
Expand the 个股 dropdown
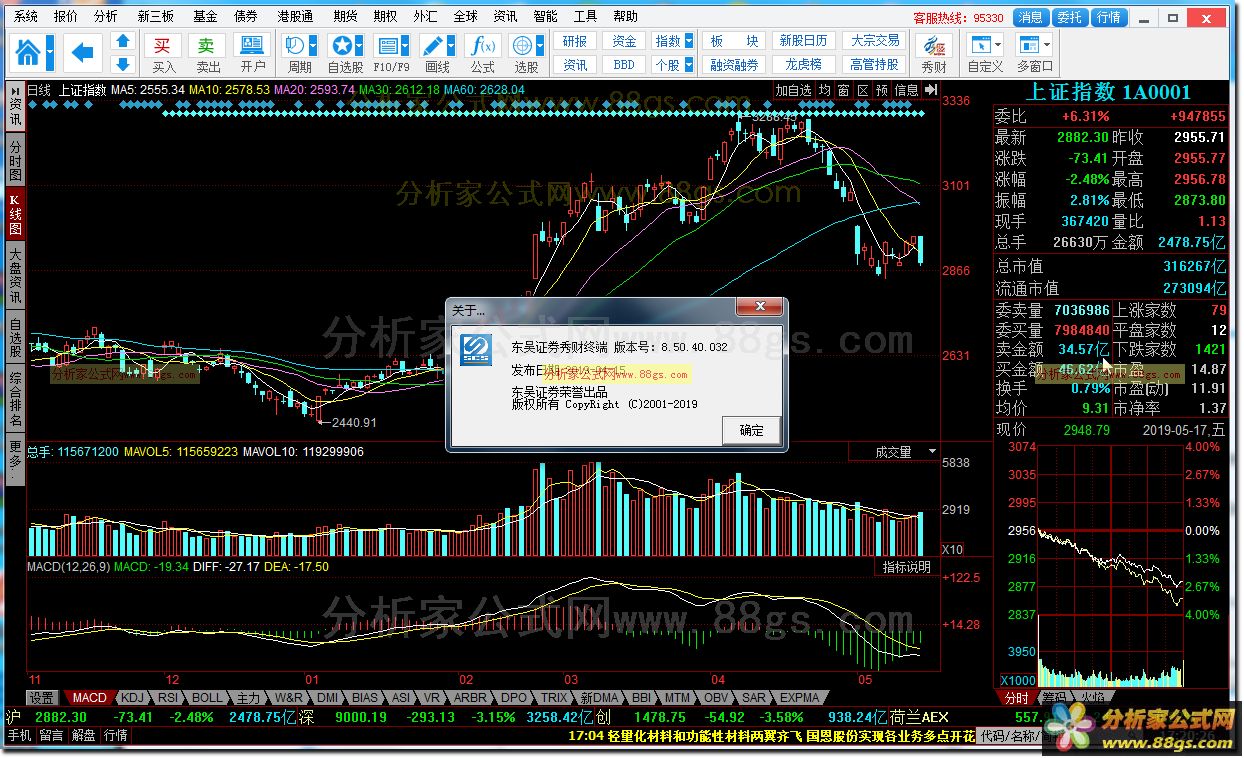[688, 65]
